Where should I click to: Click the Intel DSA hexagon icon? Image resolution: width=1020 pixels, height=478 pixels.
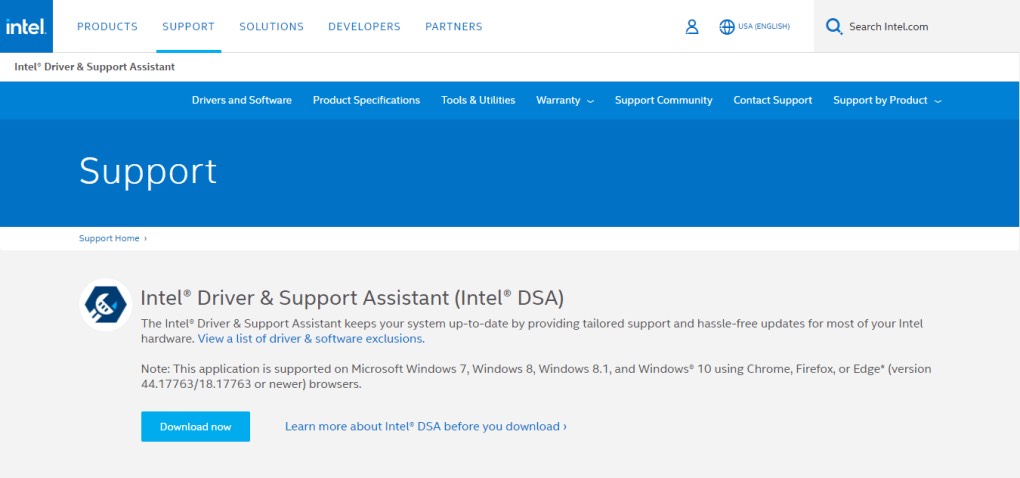coord(106,304)
